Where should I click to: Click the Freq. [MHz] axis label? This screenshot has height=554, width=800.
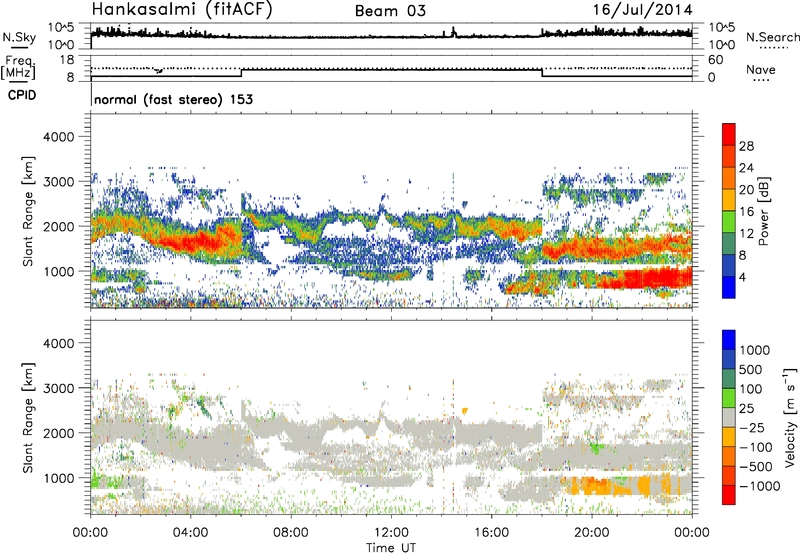click(18, 67)
